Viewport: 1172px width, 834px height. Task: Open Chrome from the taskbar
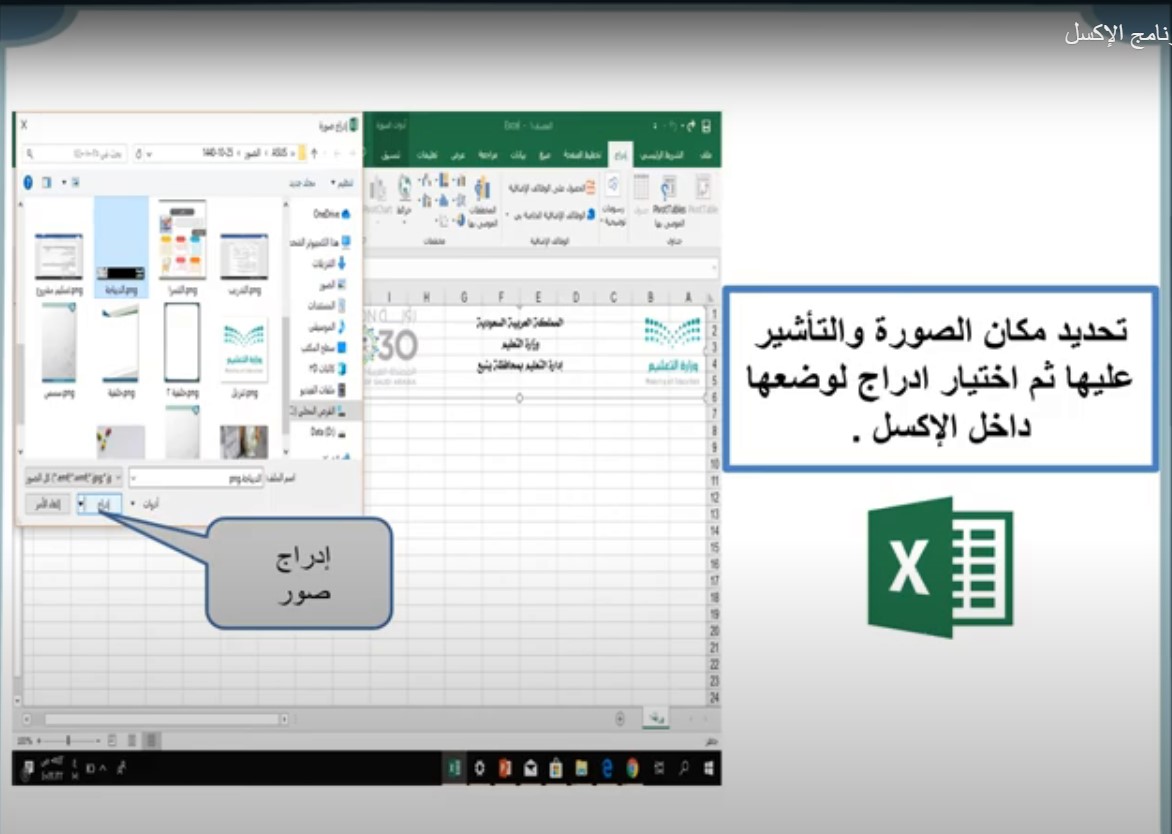[x=632, y=767]
